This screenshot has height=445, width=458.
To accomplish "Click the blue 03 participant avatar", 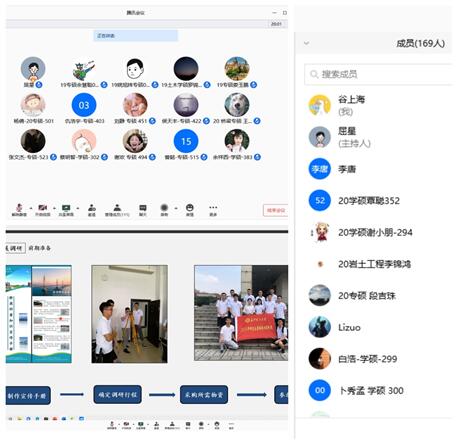I will pos(84,105).
